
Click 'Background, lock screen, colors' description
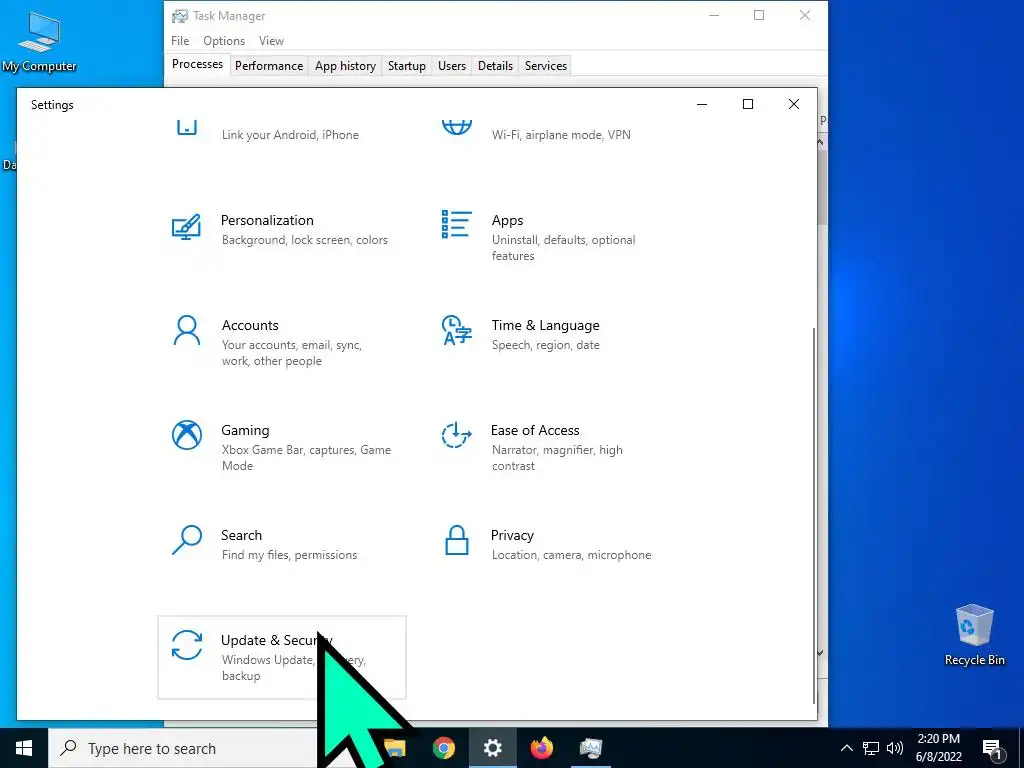click(304, 240)
